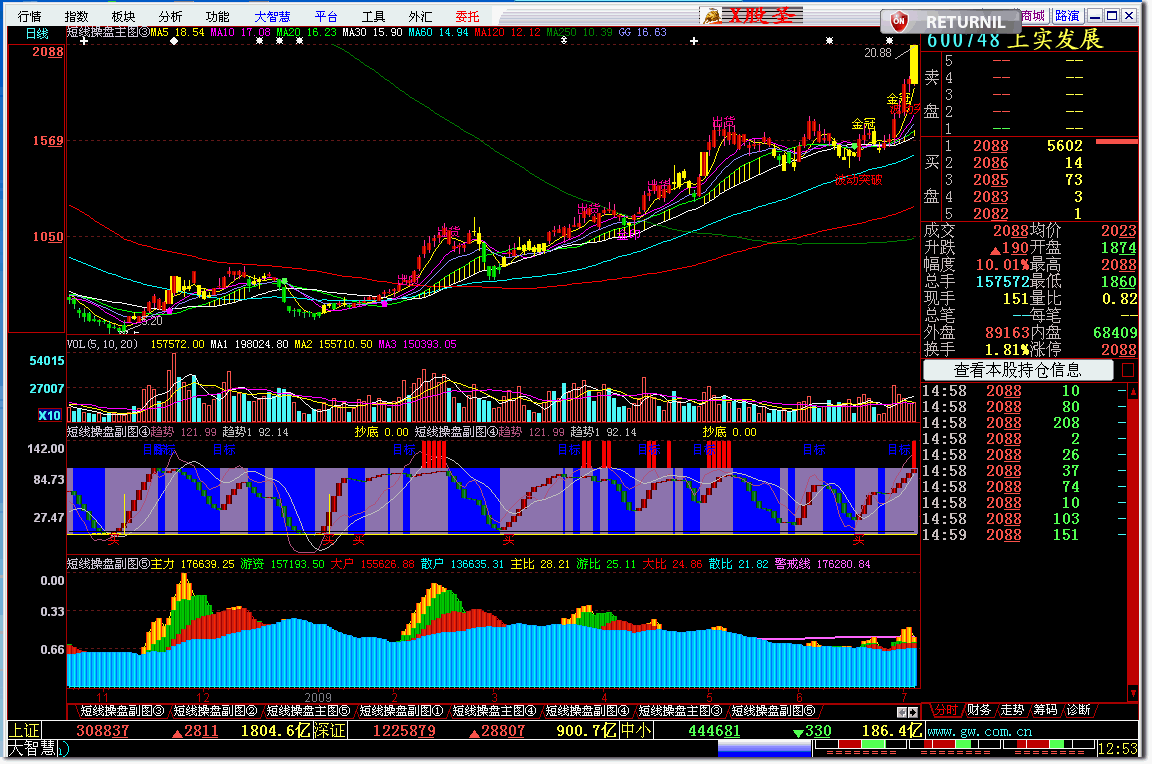The height and width of the screenshot is (764, 1152).
Task: Click the 12:53 clock in status bar
Action: tap(1117, 749)
